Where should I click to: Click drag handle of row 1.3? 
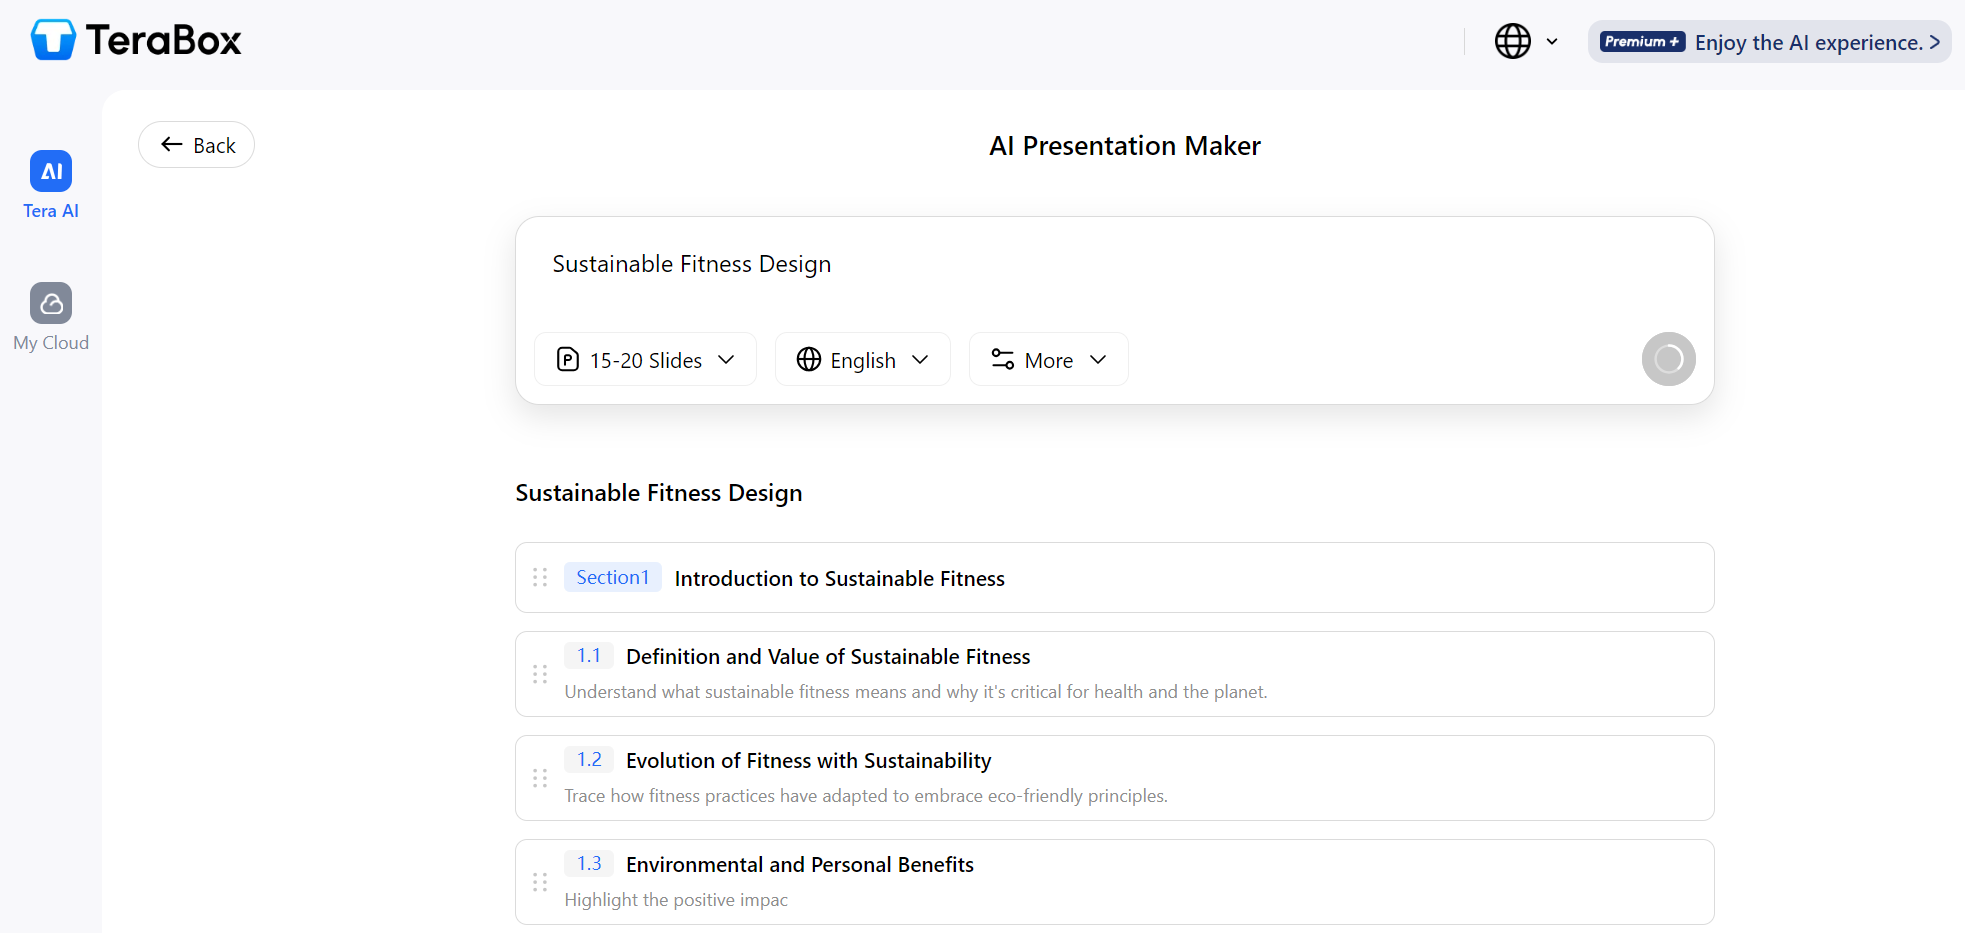click(540, 882)
